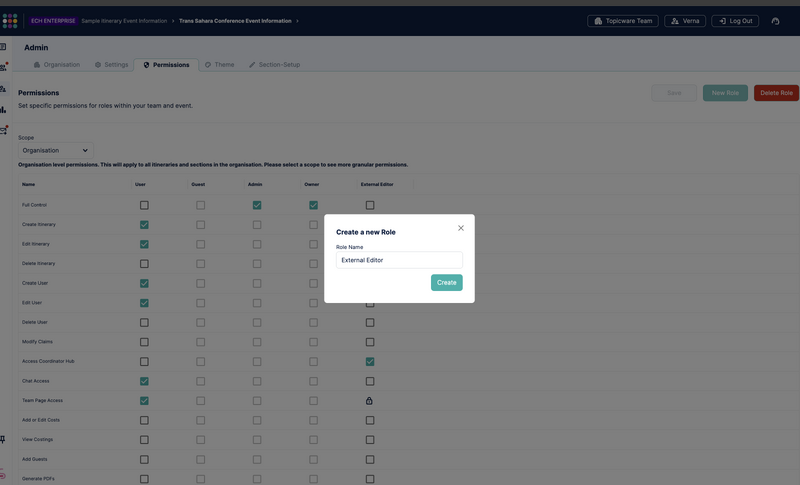Click the Role Name input field

399,260
